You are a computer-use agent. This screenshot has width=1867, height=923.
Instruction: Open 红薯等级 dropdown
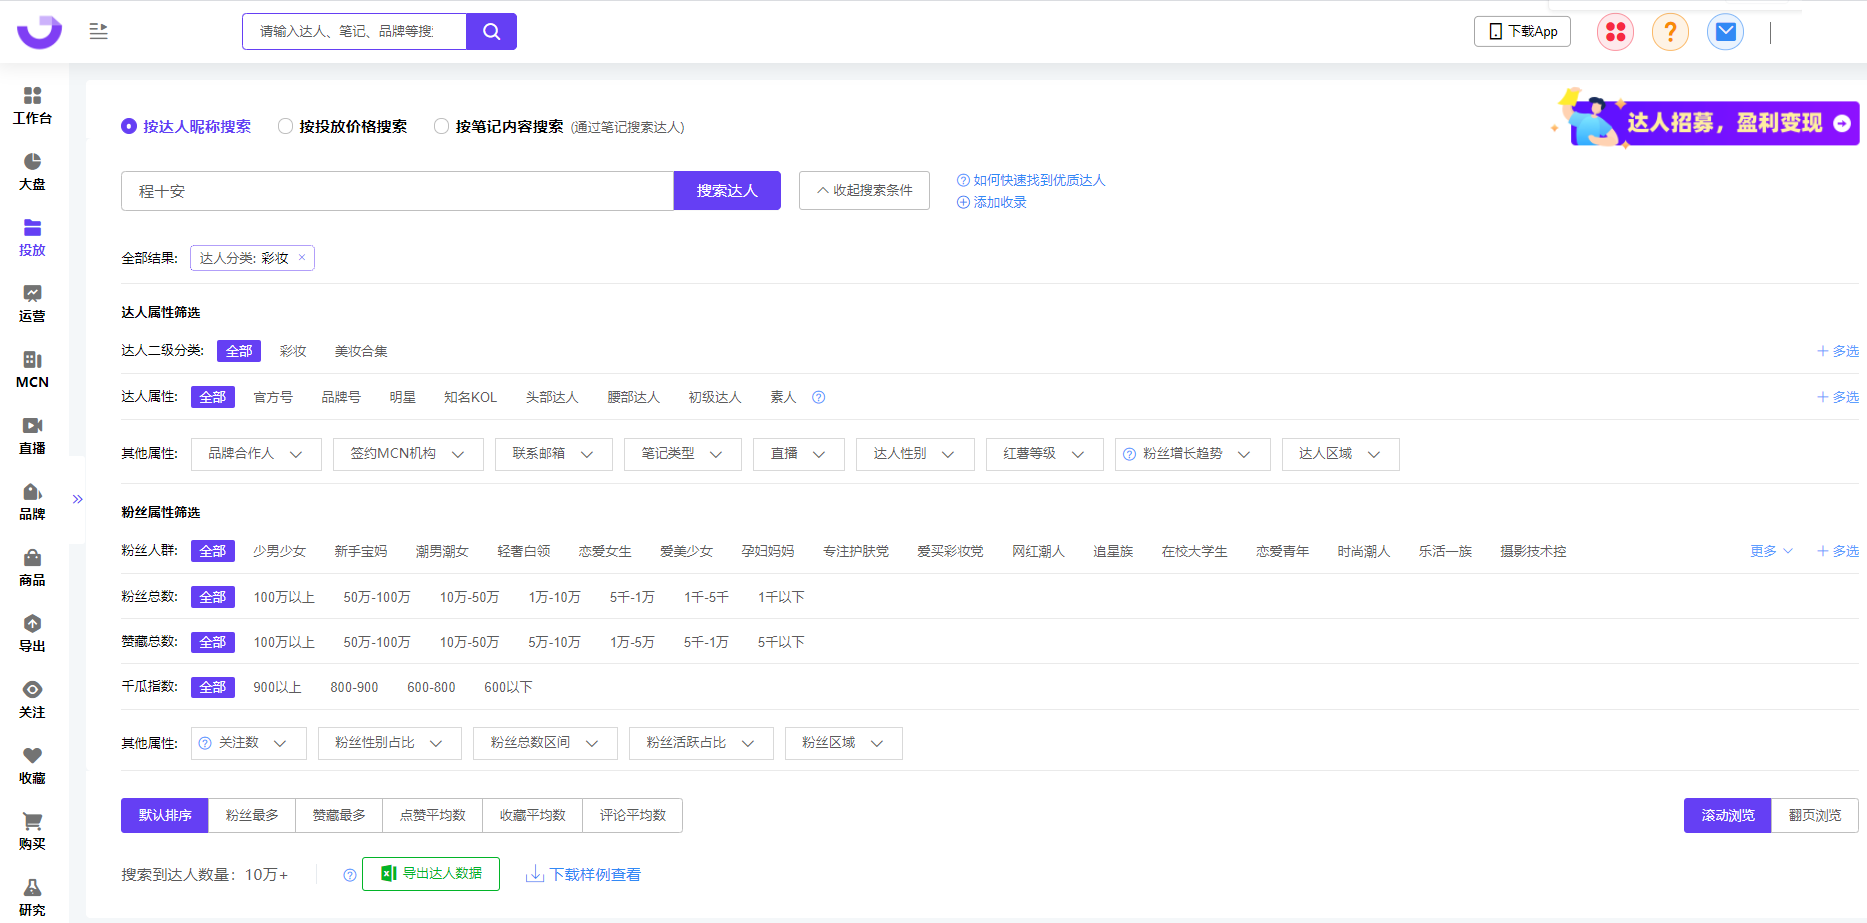[1044, 454]
